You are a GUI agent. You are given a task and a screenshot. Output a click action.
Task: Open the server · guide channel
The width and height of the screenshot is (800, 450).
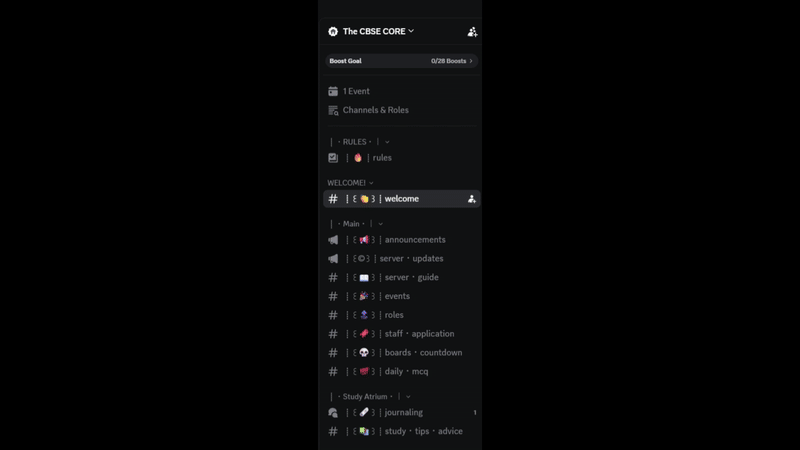[x=402, y=278]
